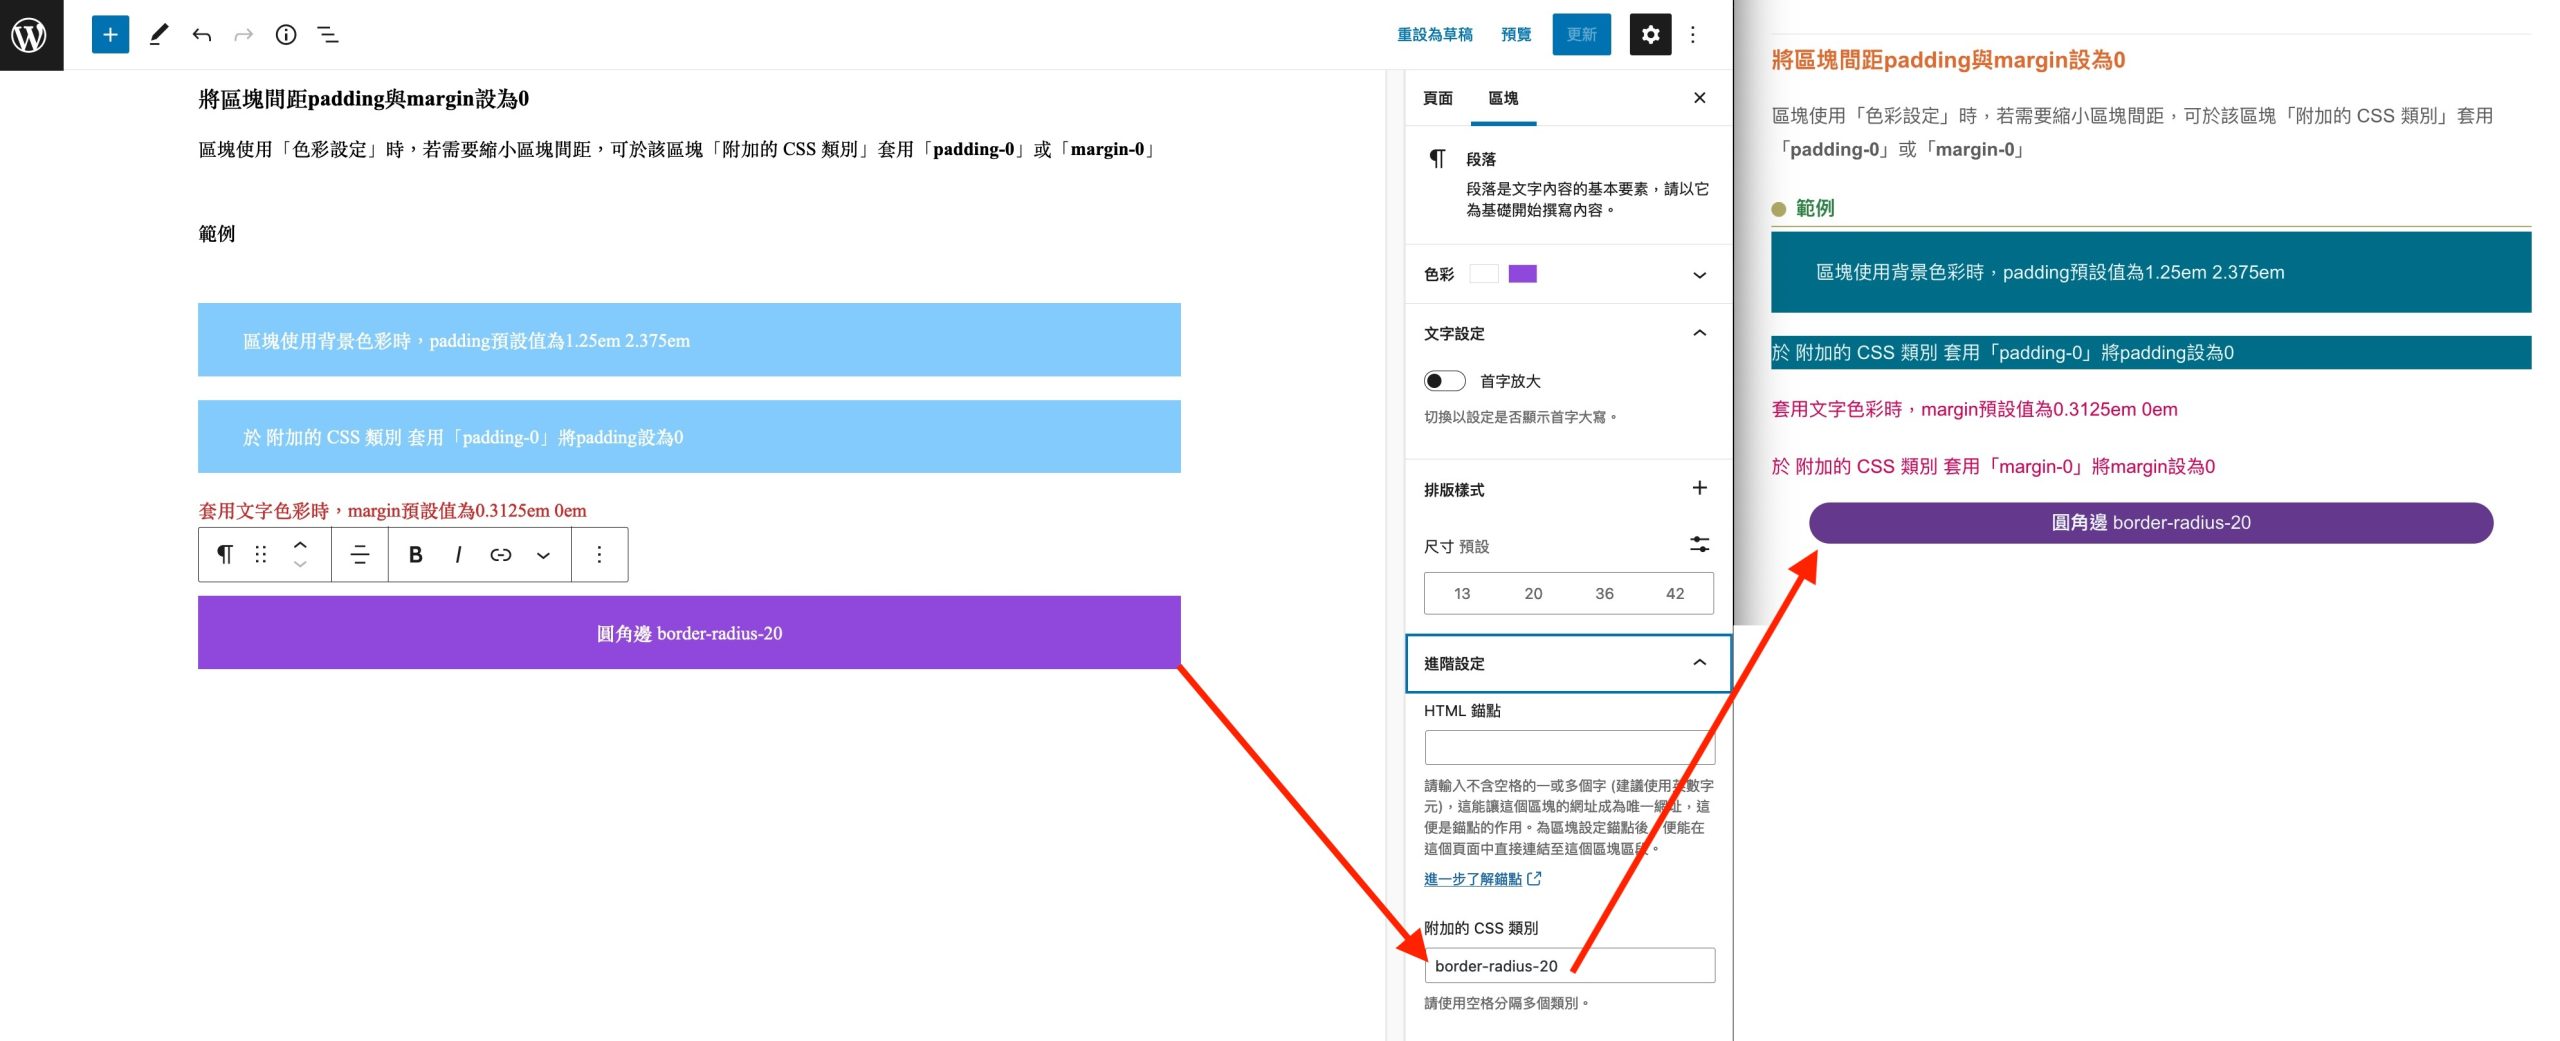
Task: Open the WordPress logo menu
Action: (31, 35)
